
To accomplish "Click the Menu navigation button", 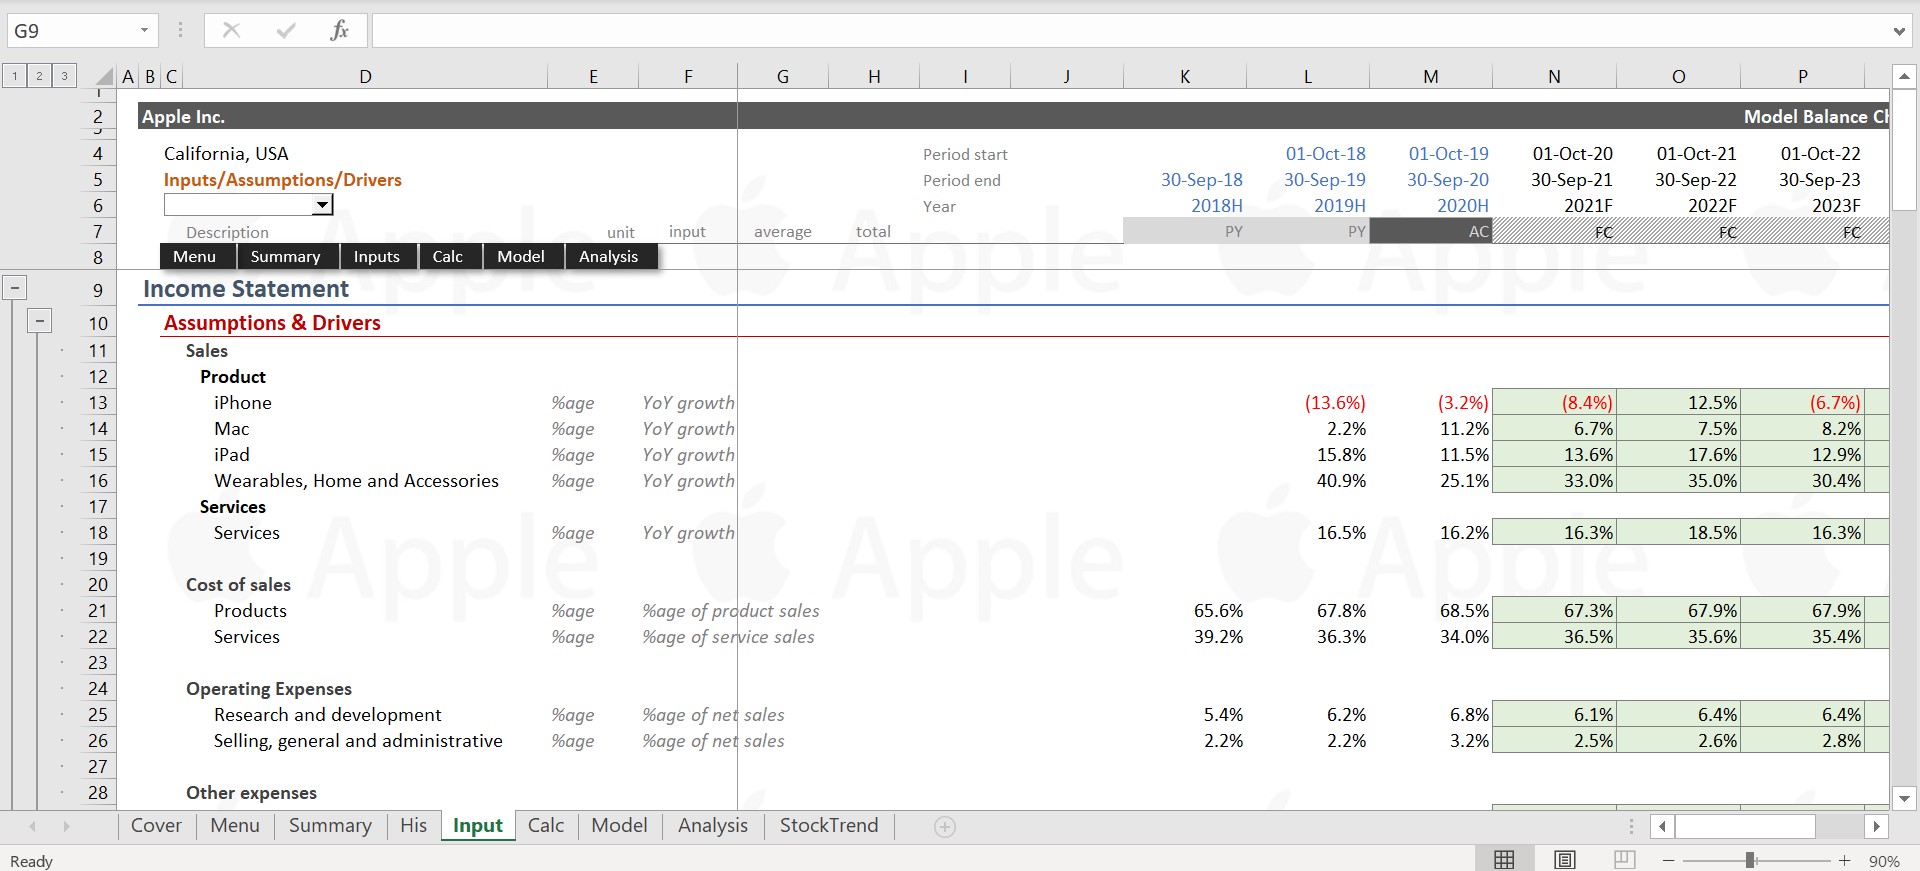I will [x=198, y=257].
